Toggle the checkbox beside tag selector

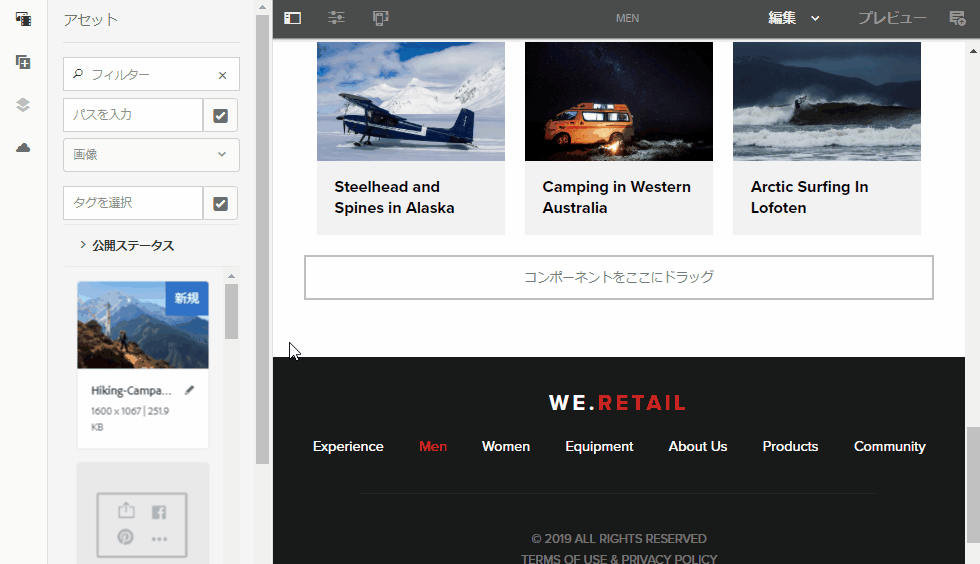(221, 204)
